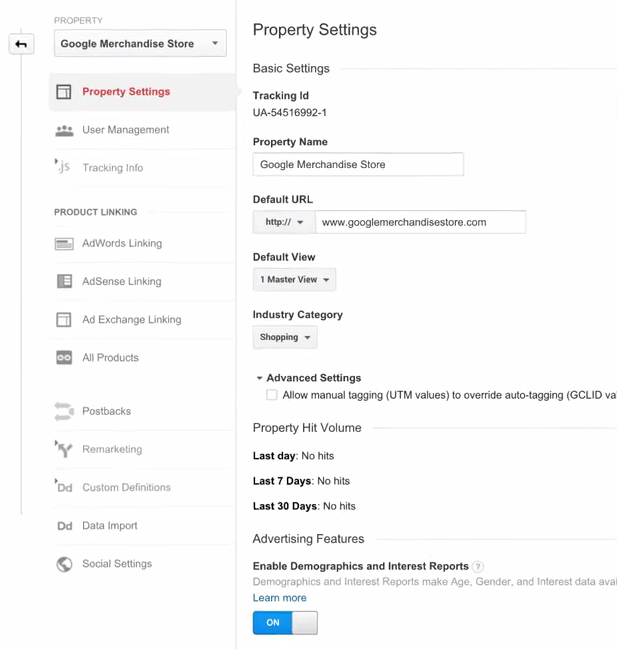Select the 1 Master View default view button

(x=294, y=280)
